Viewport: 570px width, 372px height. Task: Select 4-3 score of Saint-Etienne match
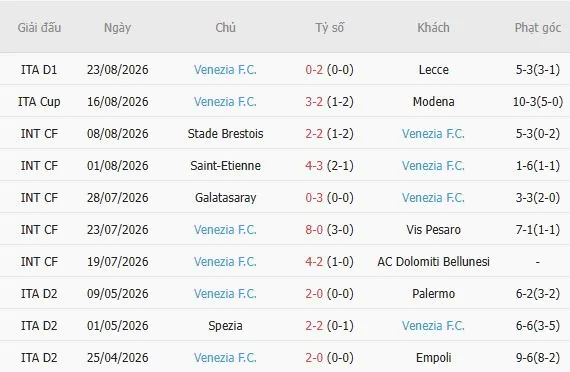[x=314, y=165]
